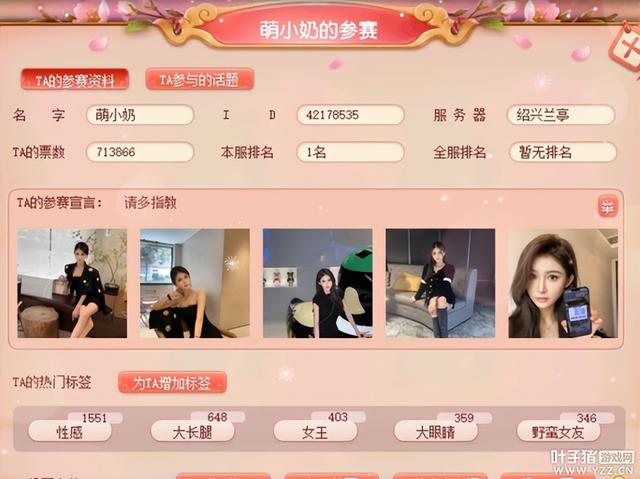Image resolution: width=640 pixels, height=479 pixels.
Task: View third photo with green helmet figure
Action: pos(318,283)
